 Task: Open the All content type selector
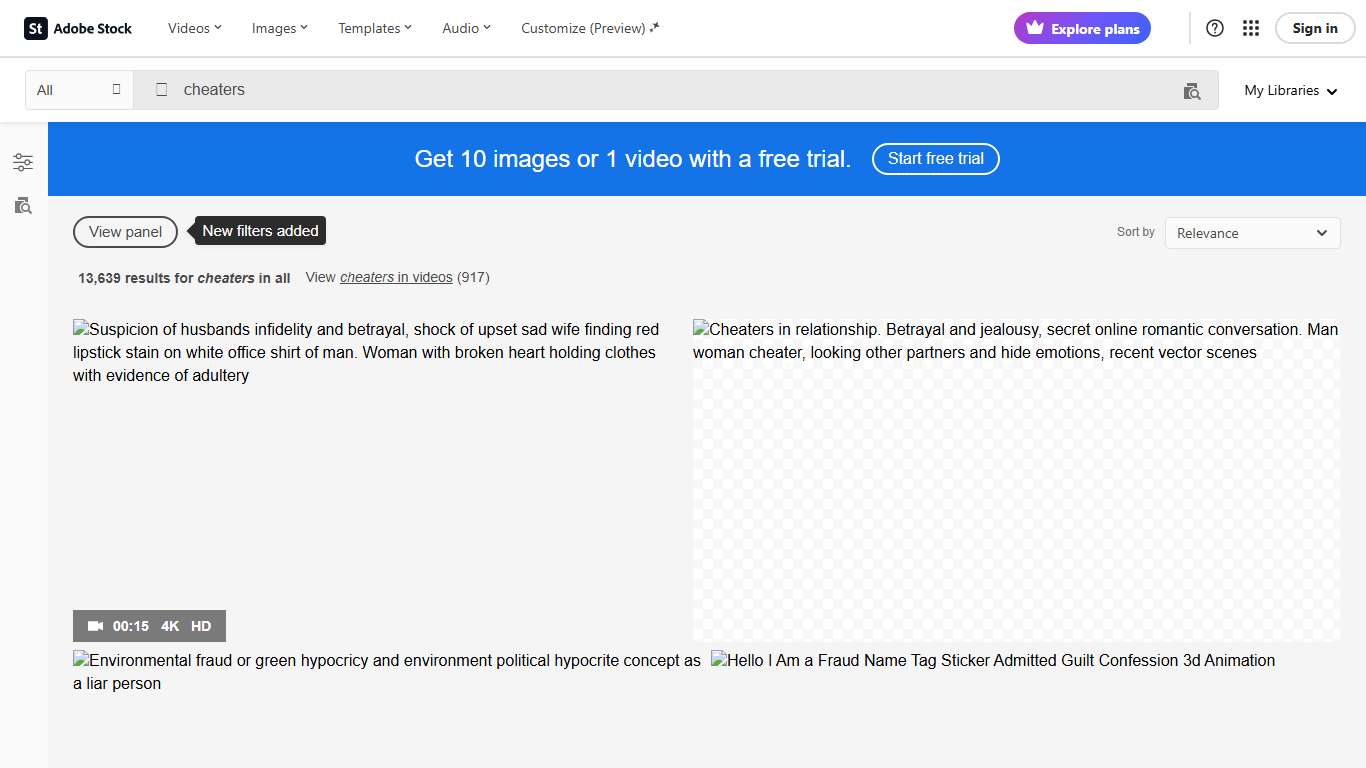tap(78, 89)
